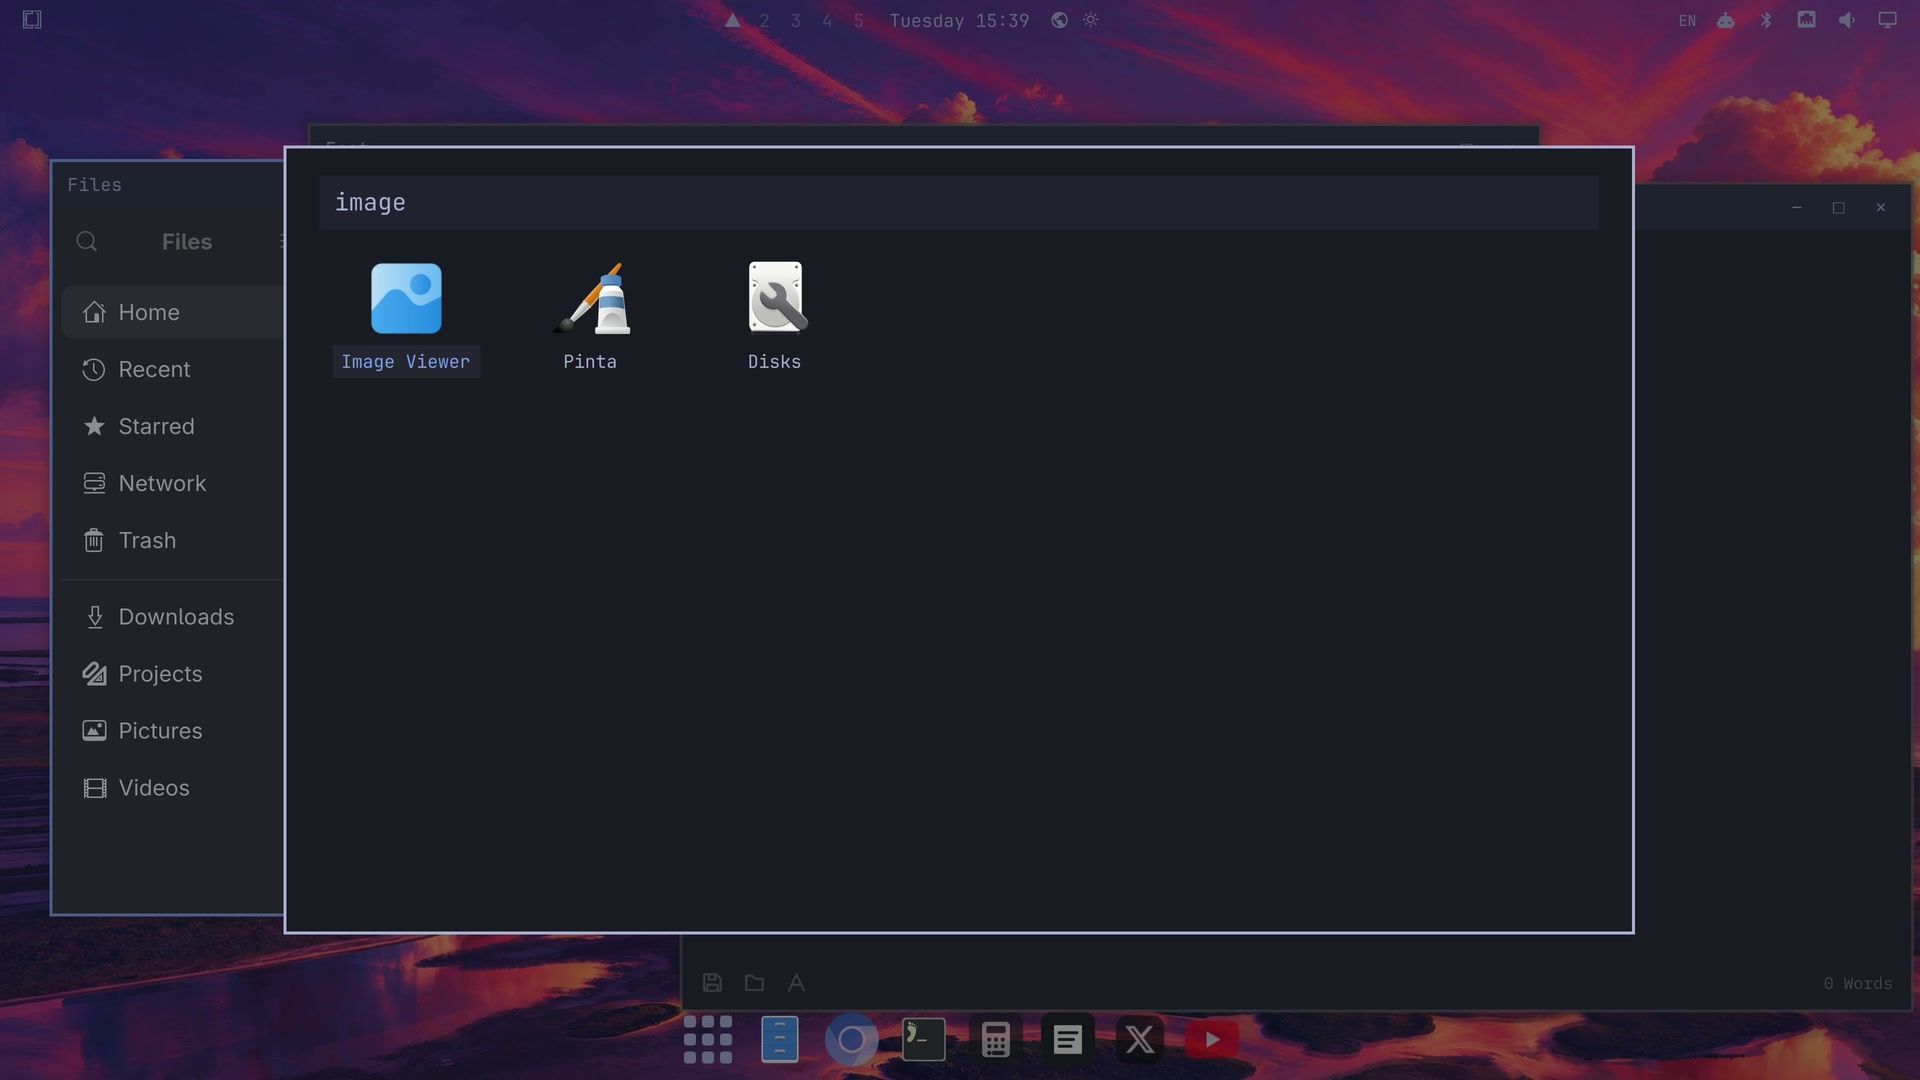This screenshot has width=1920, height=1080.
Task: Open the Pinta paint application
Action: pos(590,317)
